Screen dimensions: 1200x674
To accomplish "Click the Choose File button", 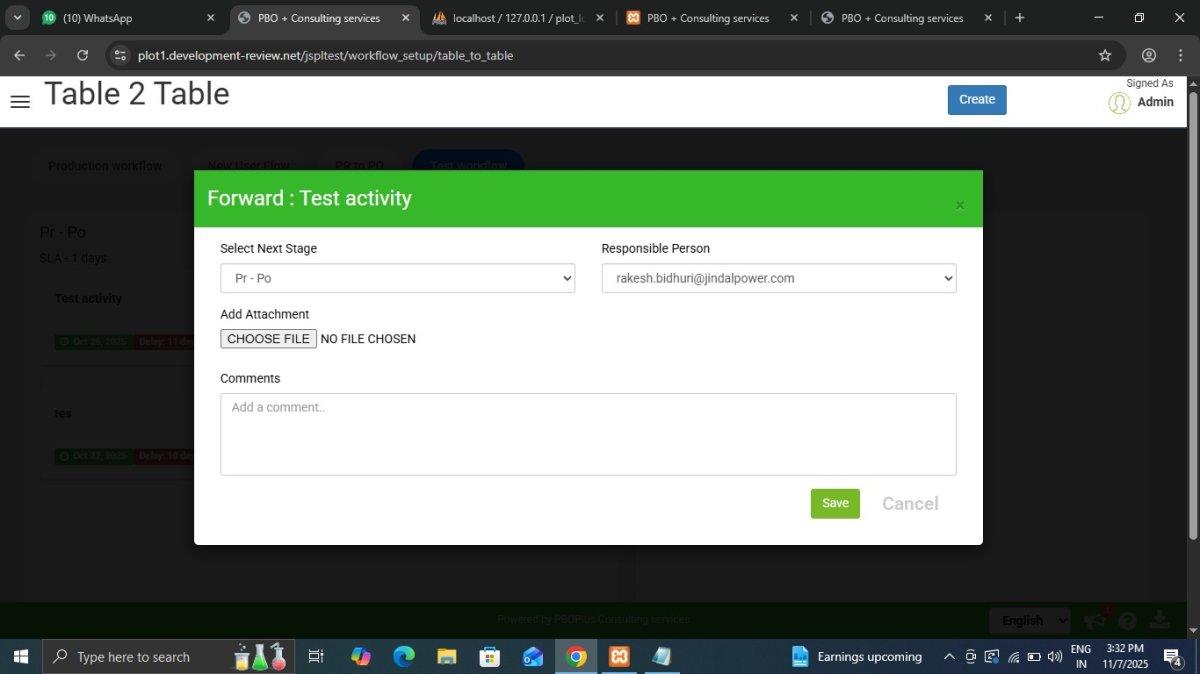I will coord(268,339).
